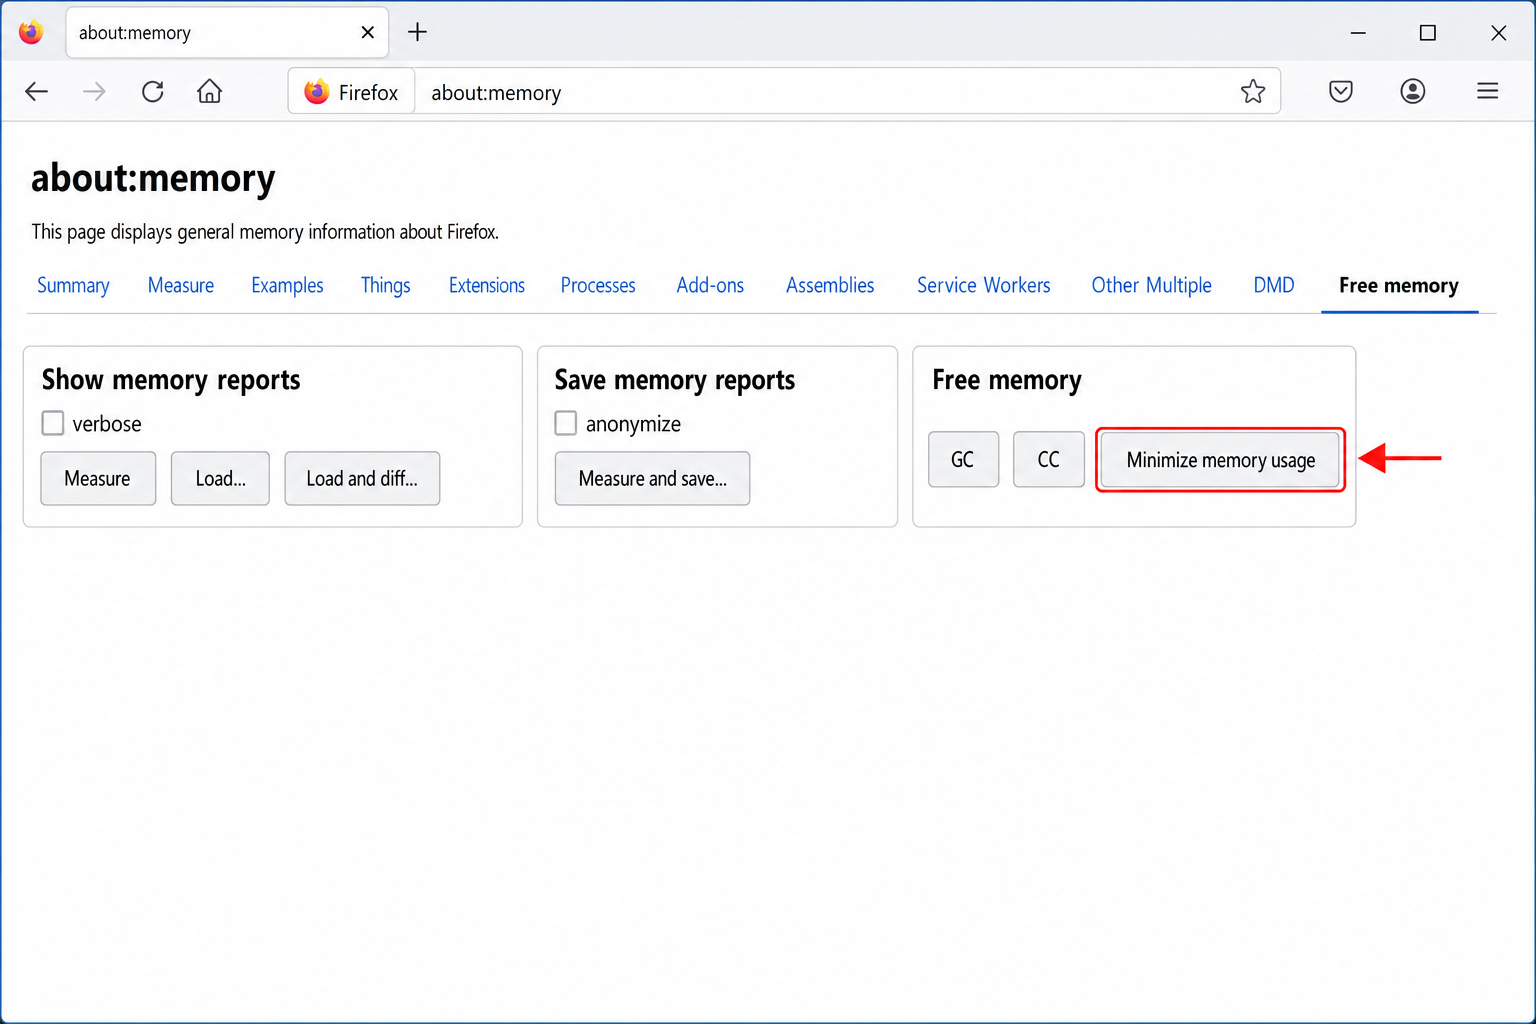Open the Measure tab link
This screenshot has height=1024, width=1536.
(181, 286)
